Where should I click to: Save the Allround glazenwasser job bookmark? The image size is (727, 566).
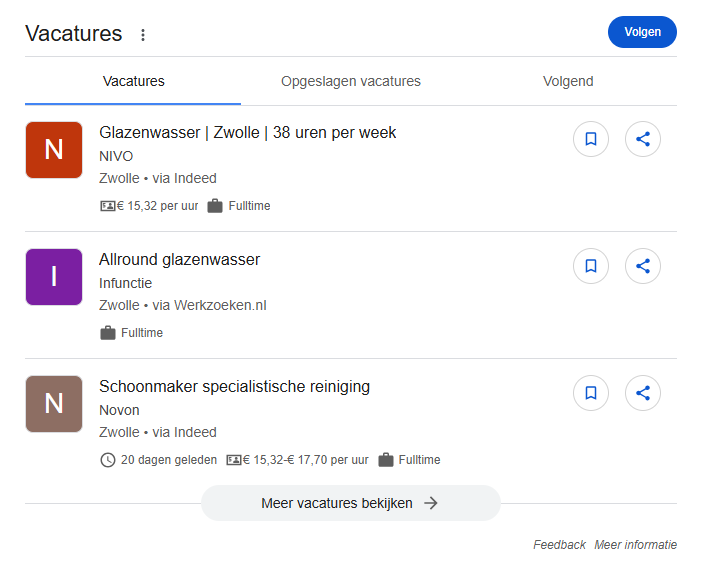pyautogui.click(x=591, y=266)
